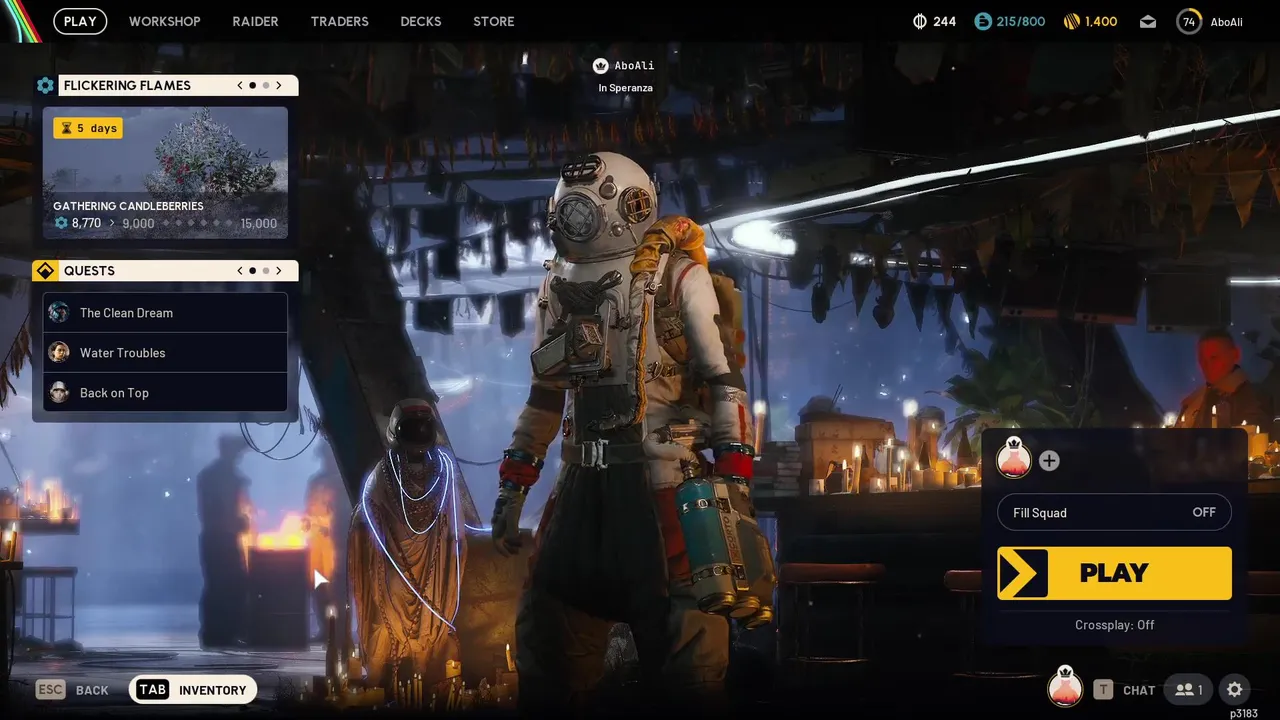
Task: Click the player emblem above AboAli nameplate
Action: click(600, 66)
